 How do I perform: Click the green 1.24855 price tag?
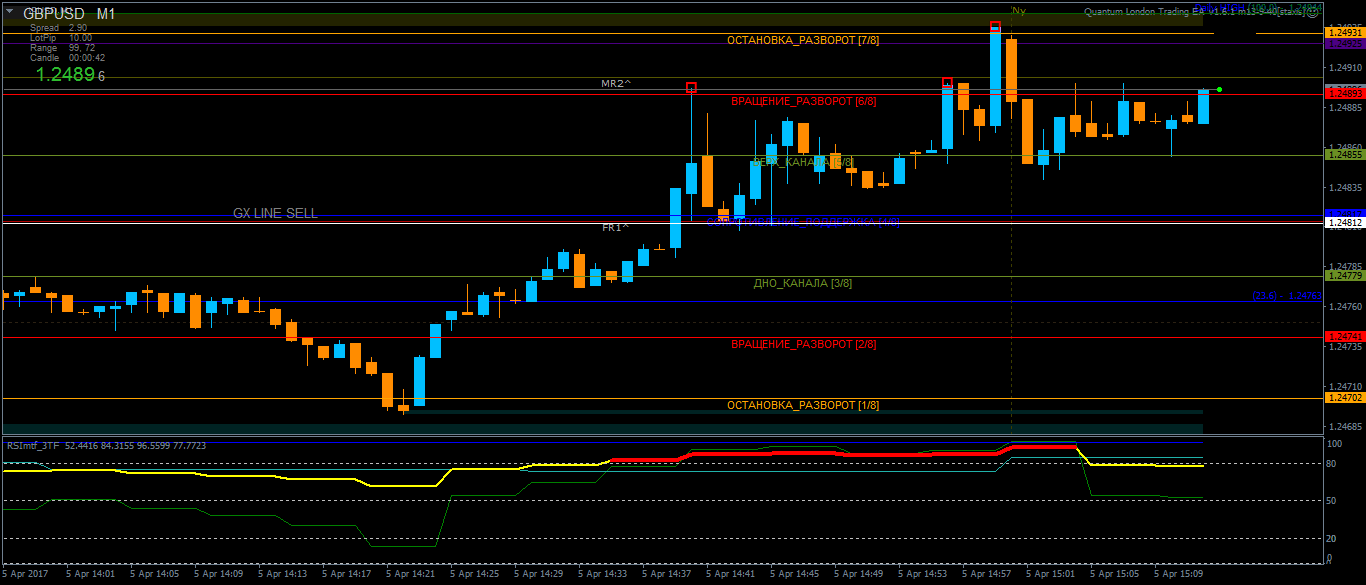point(1344,155)
